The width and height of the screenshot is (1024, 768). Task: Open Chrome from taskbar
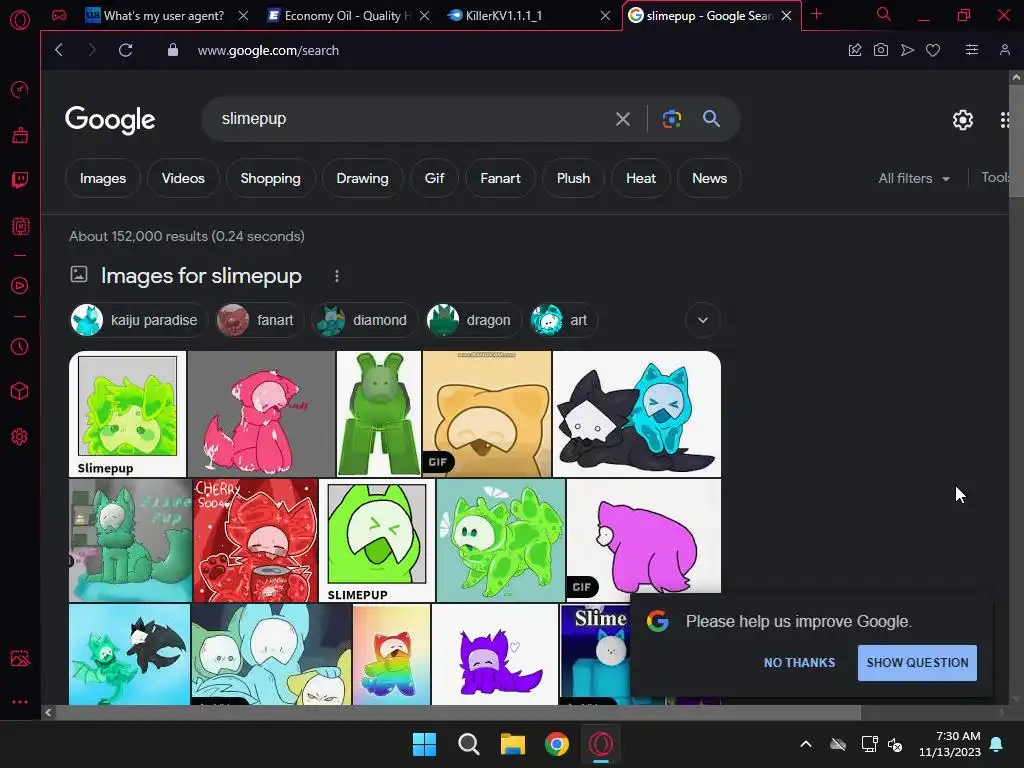(557, 744)
